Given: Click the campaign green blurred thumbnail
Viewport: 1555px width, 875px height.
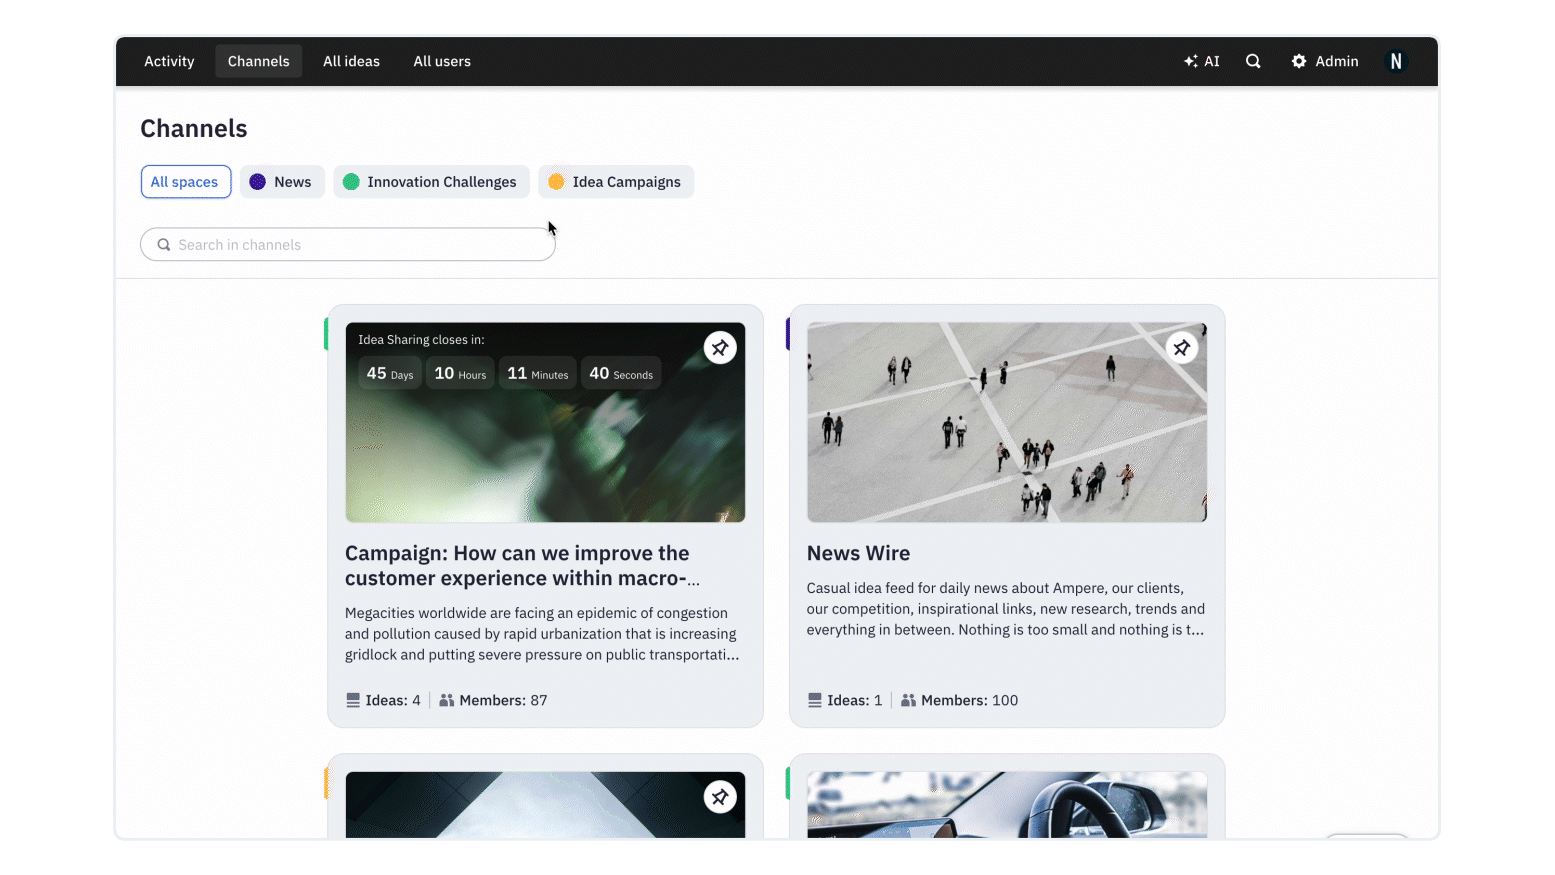Looking at the screenshot, I should click(545, 422).
